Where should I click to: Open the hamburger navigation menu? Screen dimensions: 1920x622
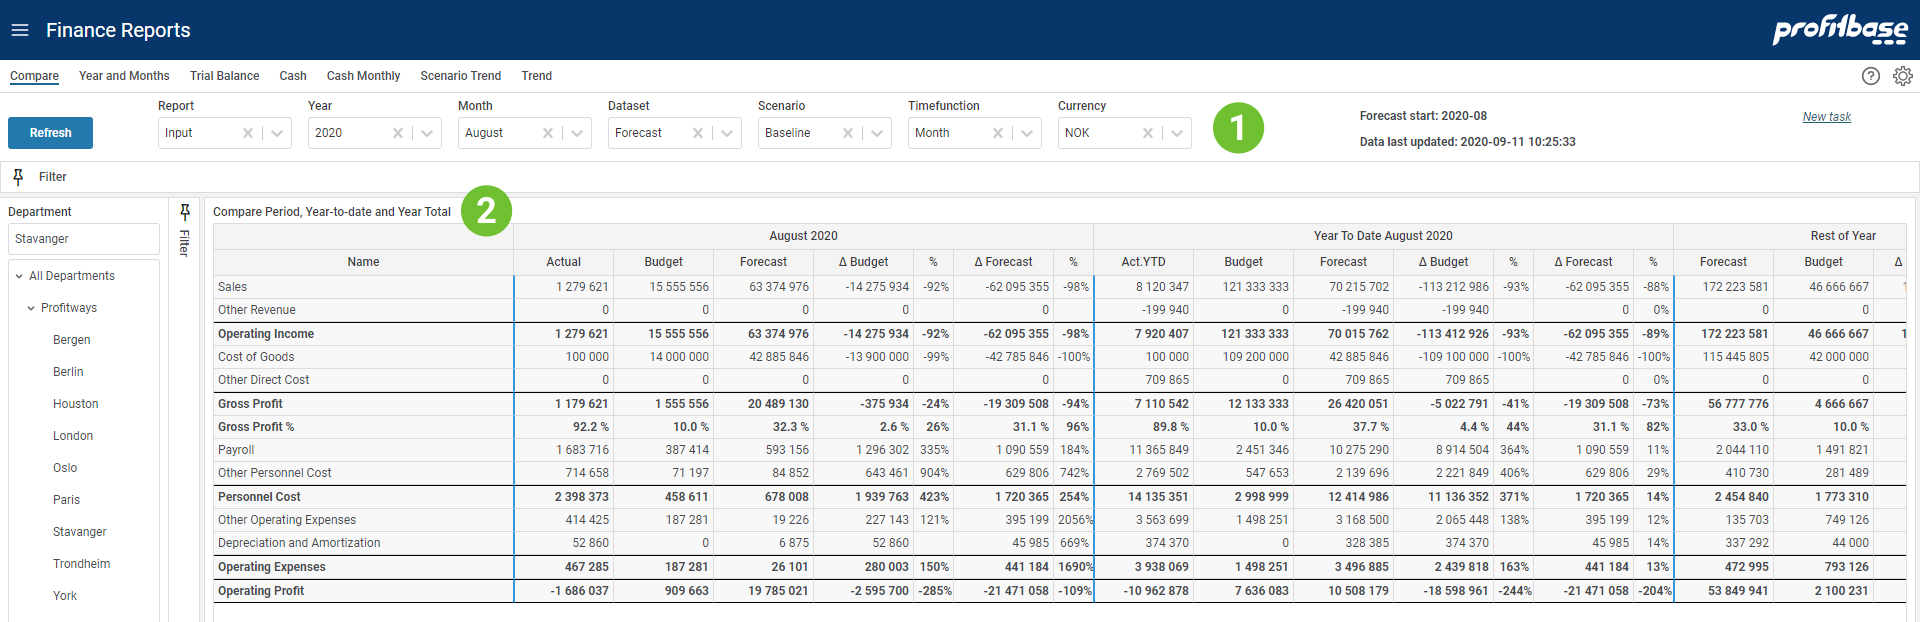pyautogui.click(x=20, y=30)
